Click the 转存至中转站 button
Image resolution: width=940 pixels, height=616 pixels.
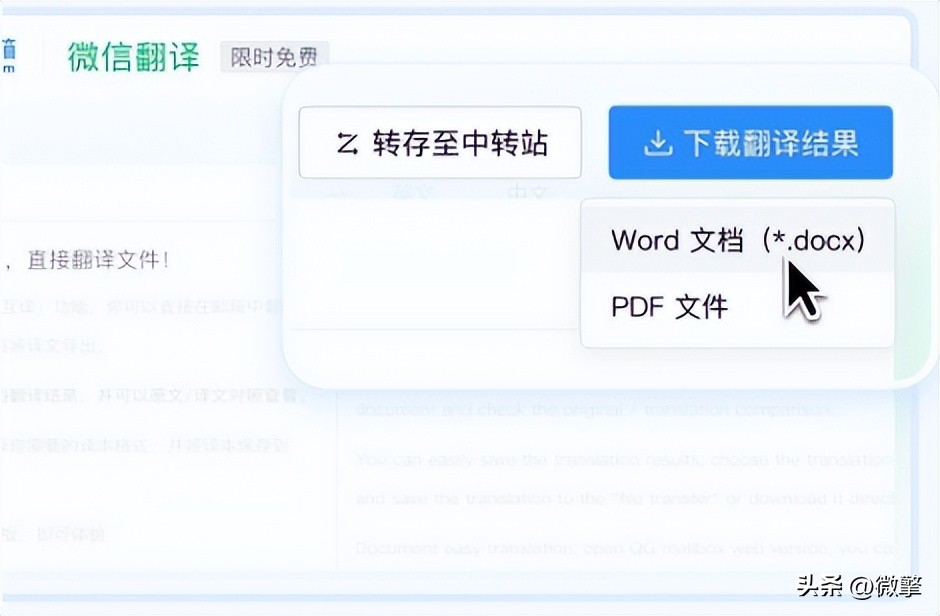coord(439,142)
